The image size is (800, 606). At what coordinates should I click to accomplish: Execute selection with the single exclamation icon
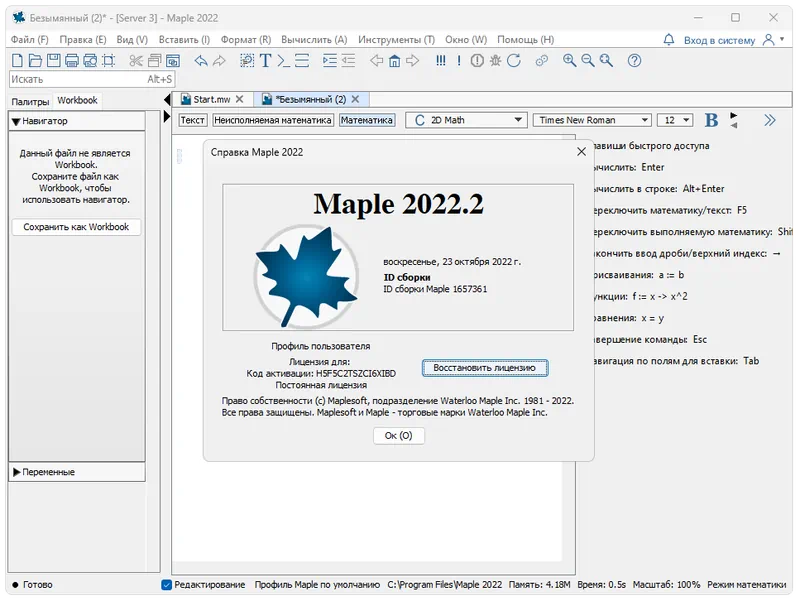[459, 61]
